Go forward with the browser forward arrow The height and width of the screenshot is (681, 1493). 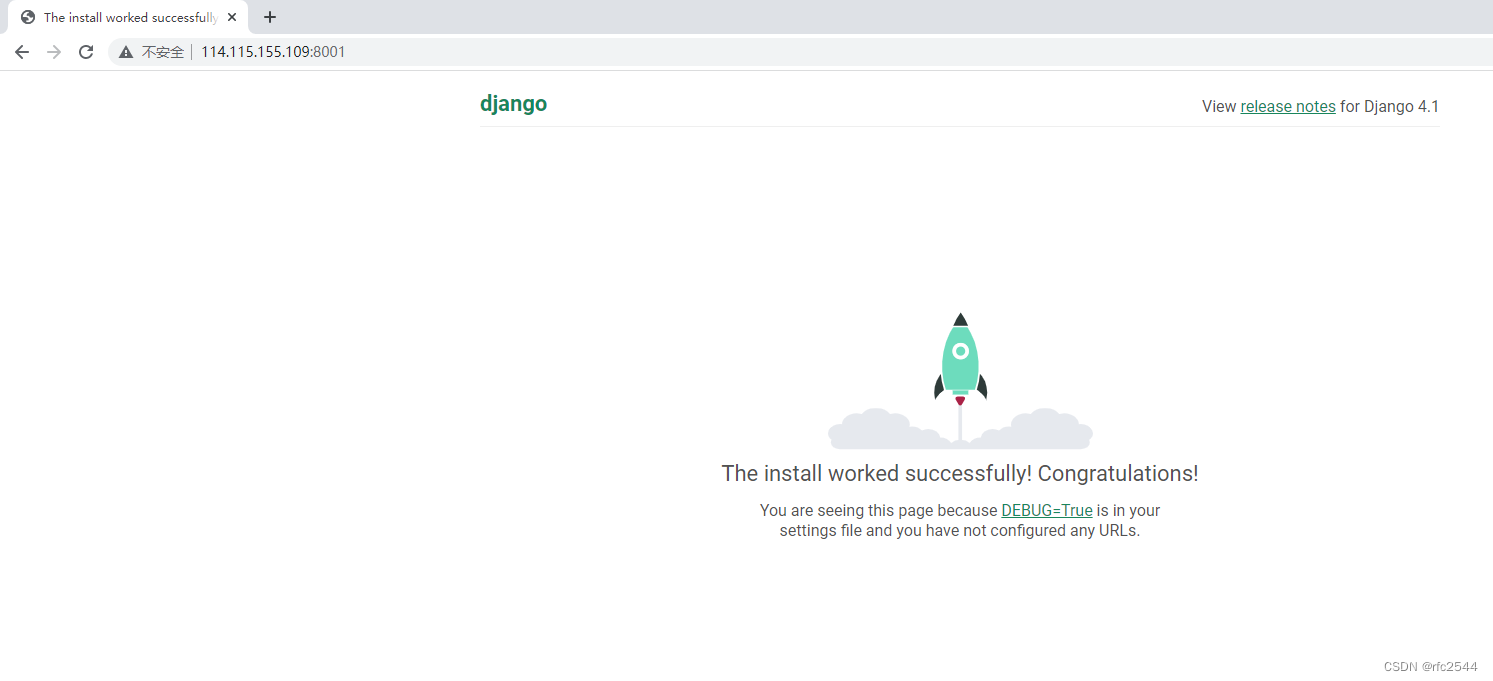(x=54, y=52)
